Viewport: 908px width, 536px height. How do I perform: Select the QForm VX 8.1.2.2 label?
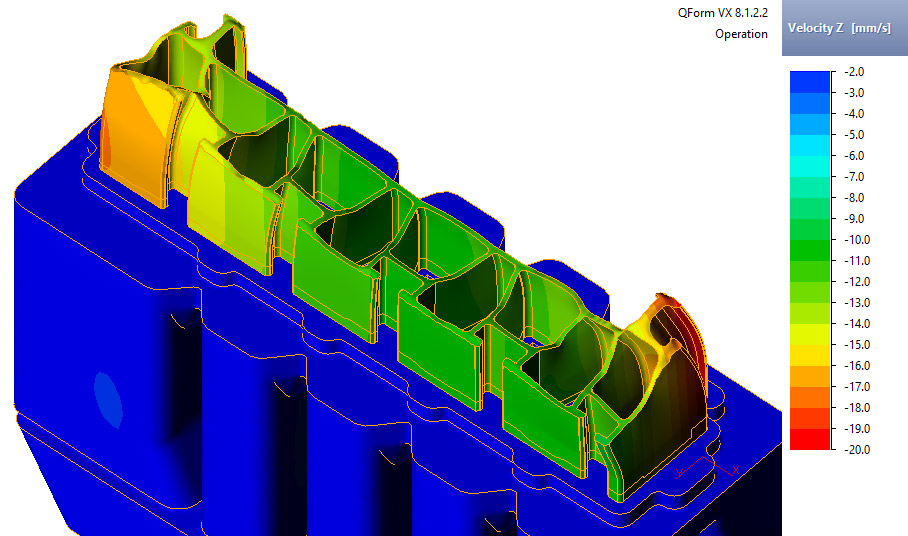(723, 13)
